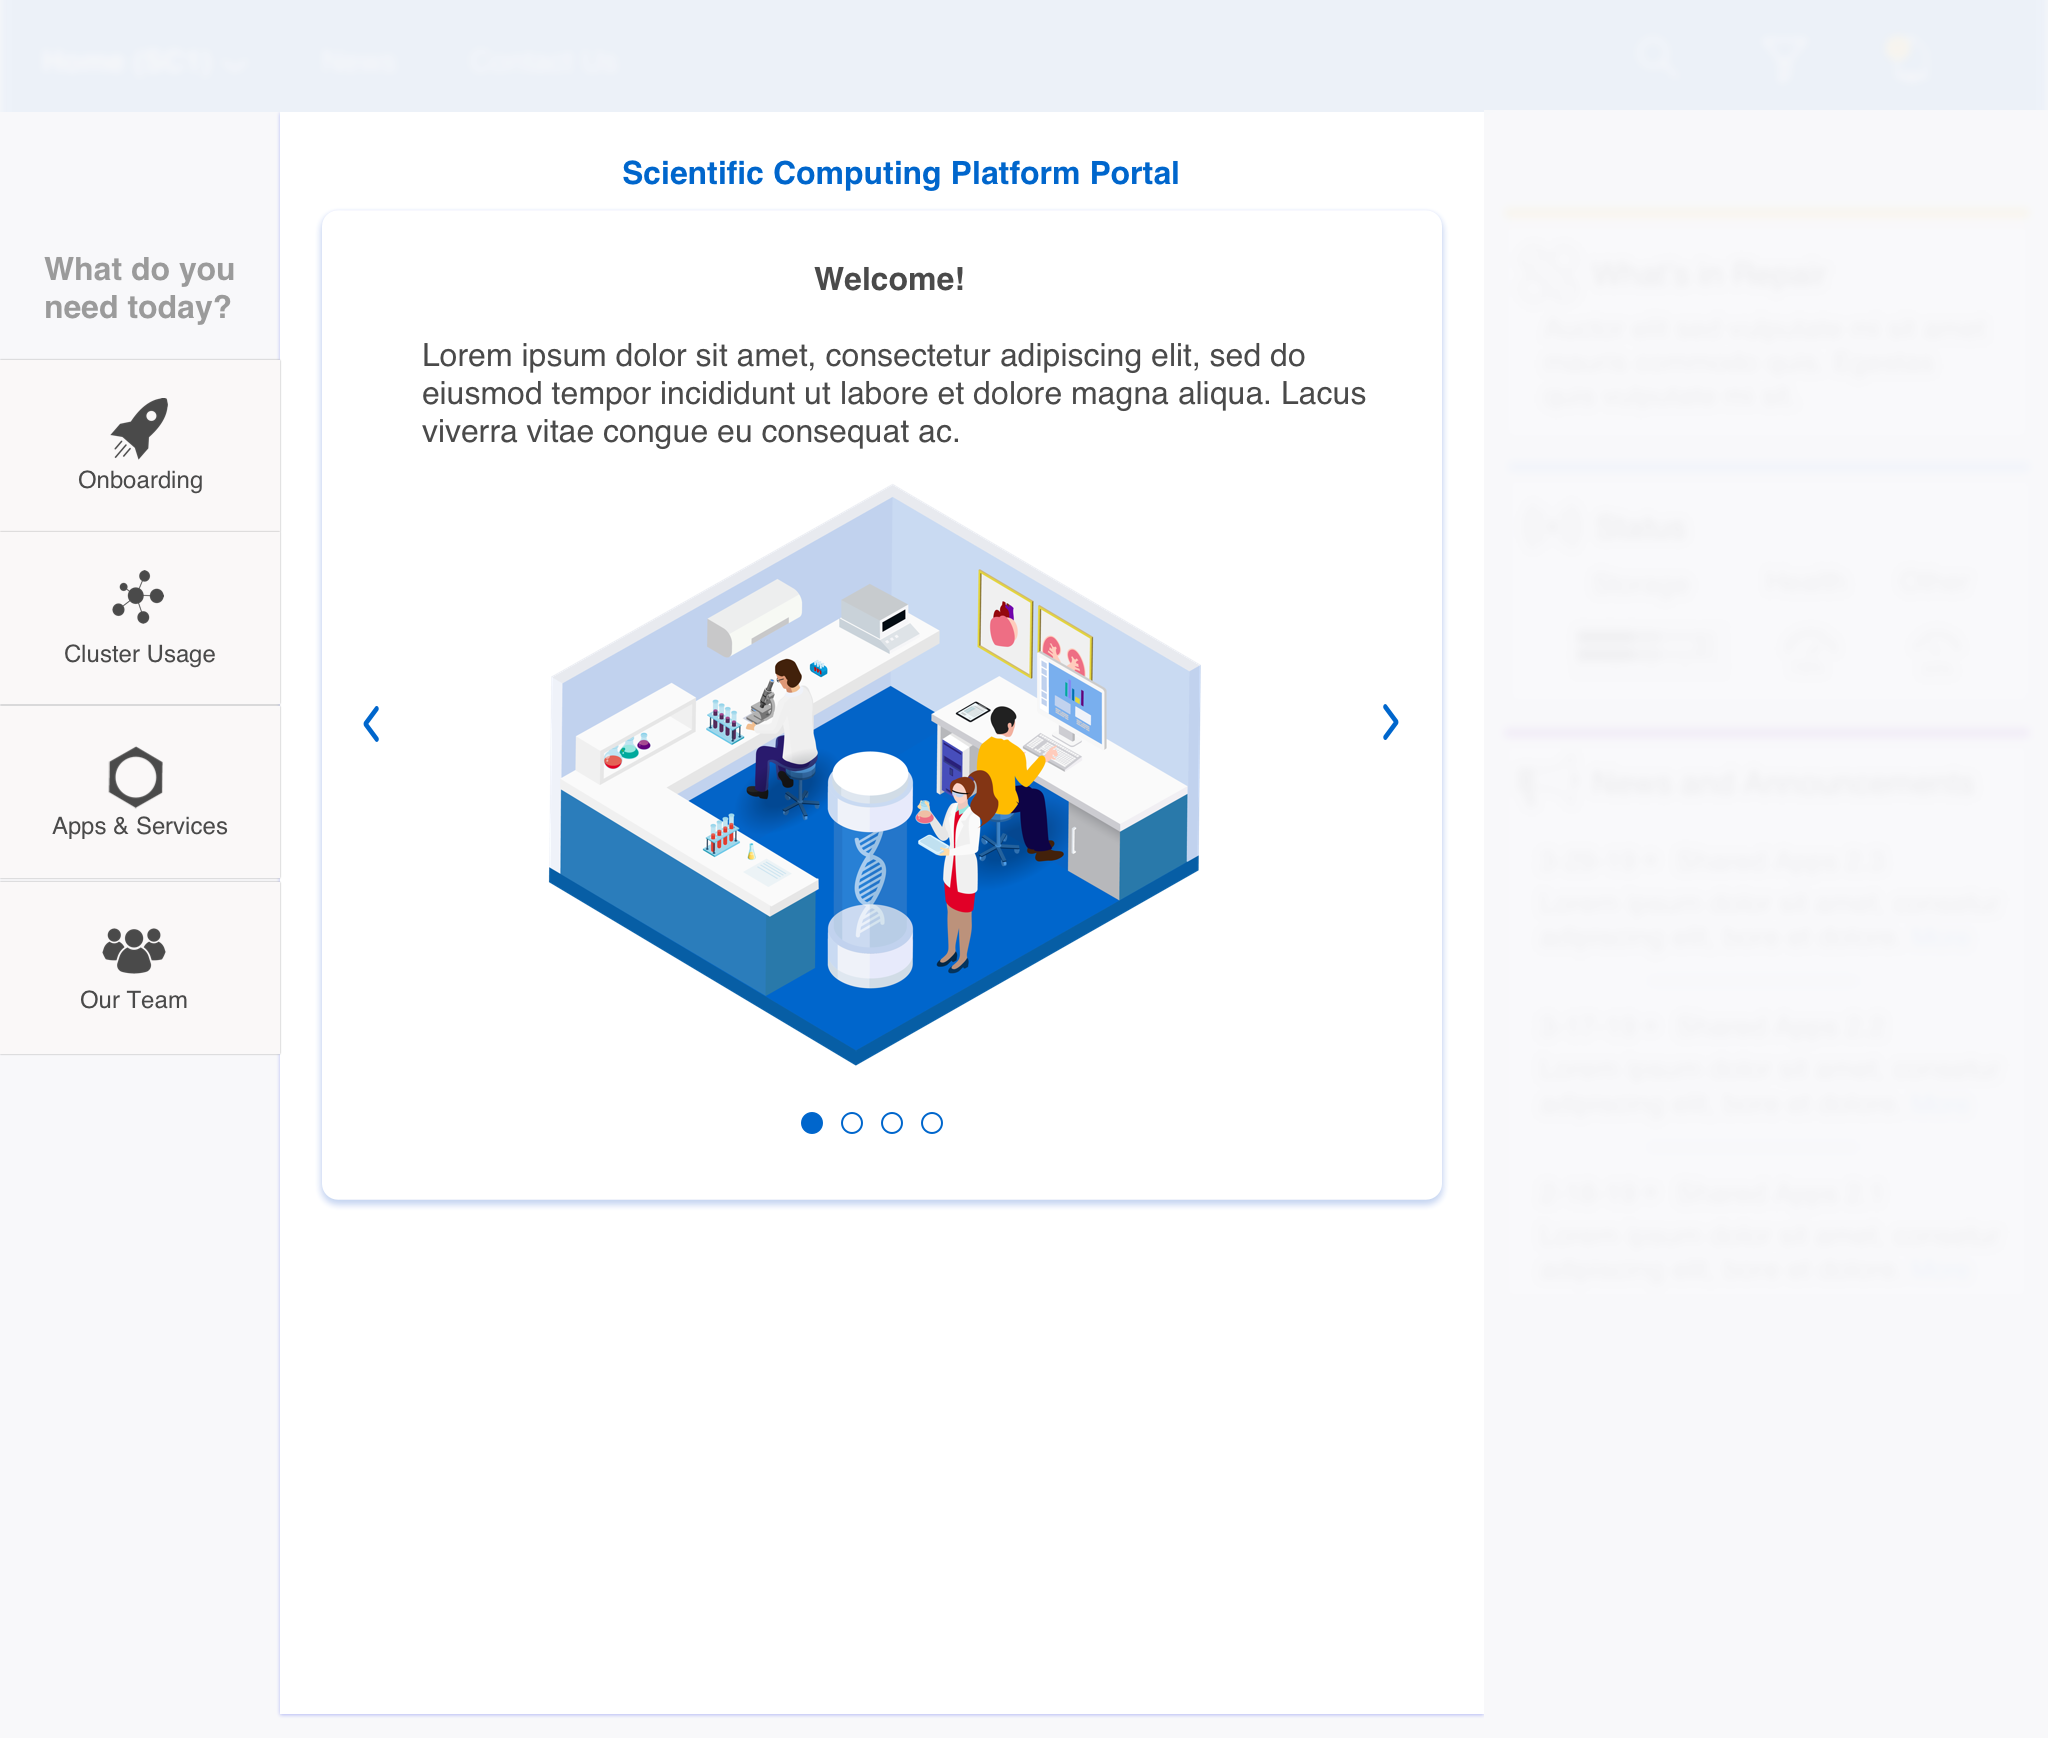
Task: Select the fourth carousel dot
Action: coord(932,1123)
